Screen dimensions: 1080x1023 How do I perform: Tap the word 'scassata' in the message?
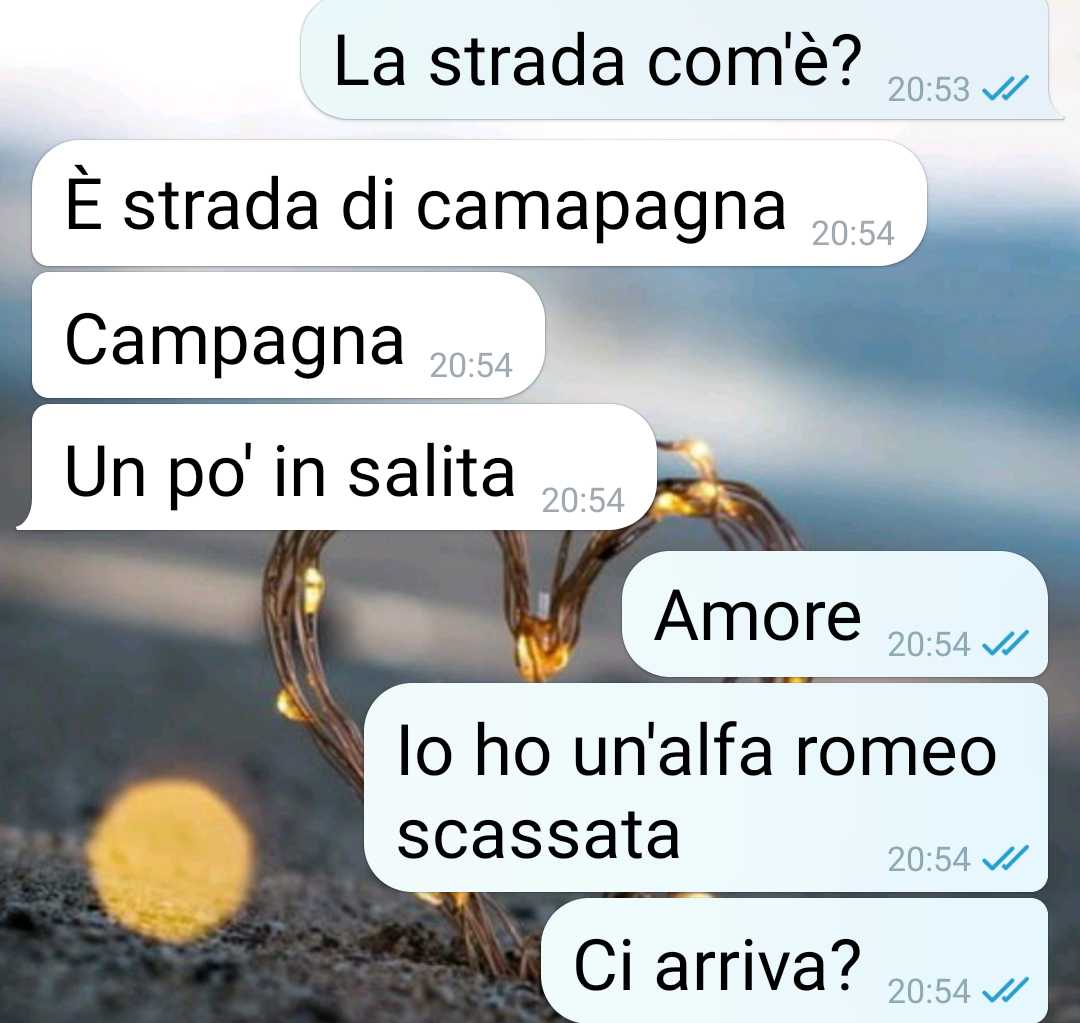coord(539,836)
